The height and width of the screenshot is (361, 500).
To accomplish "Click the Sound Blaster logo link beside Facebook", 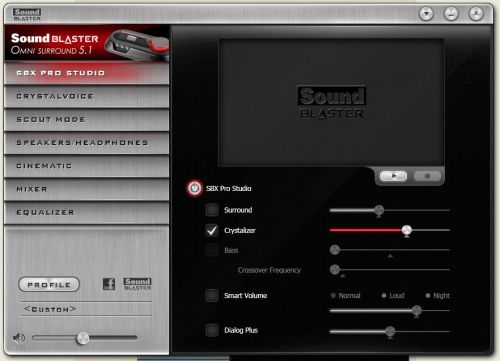I will click(x=137, y=284).
